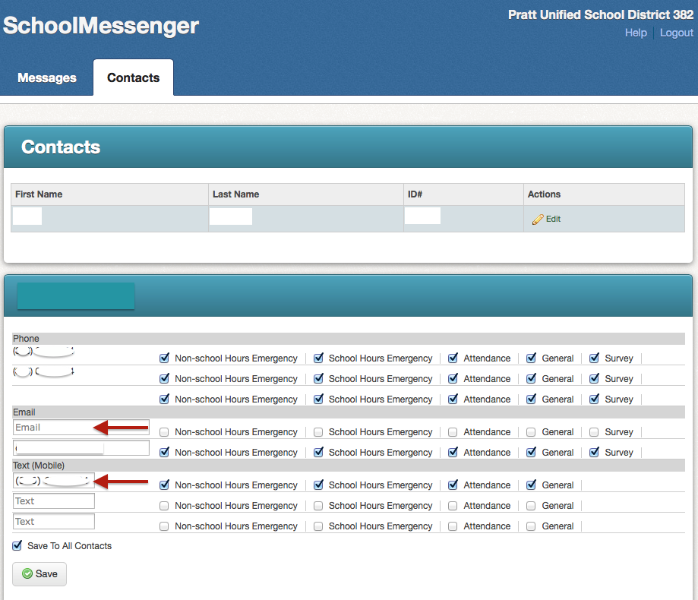The height and width of the screenshot is (600, 698).
Task: Check first email Non-school Hours Emergency
Action: pos(164,432)
